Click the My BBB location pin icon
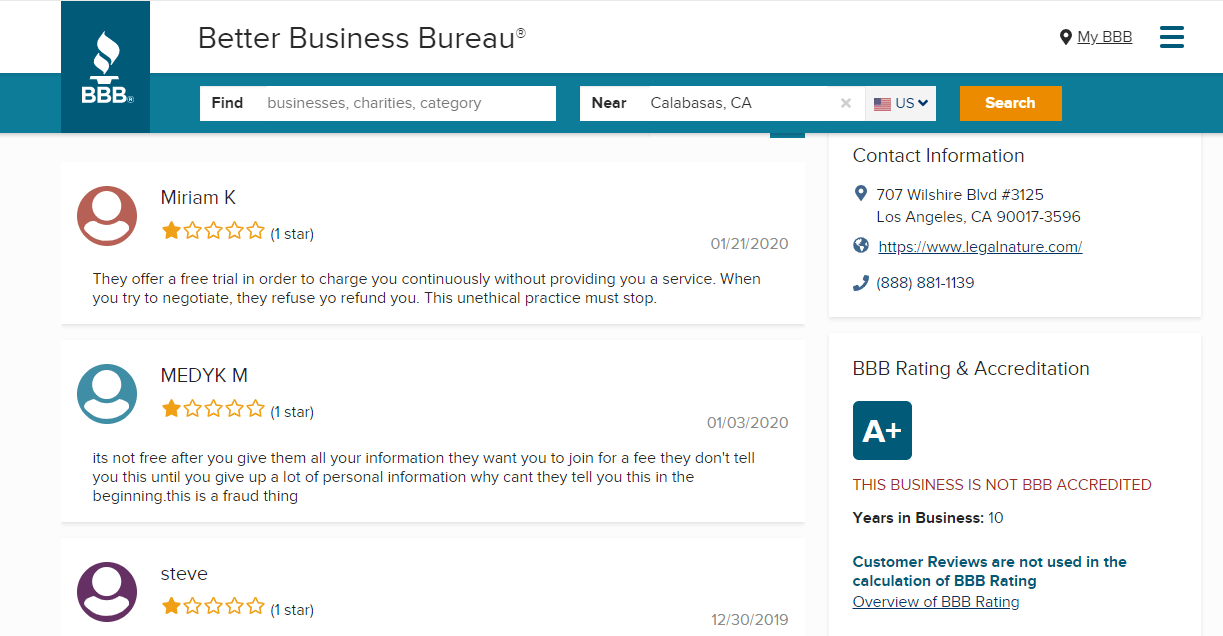The image size is (1223, 636). (1065, 37)
